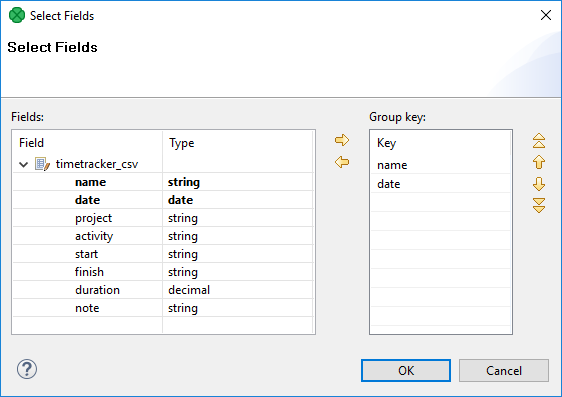Collapse the timetracker_csv tree node
This screenshot has height=397, width=562.
pyautogui.click(x=24, y=164)
